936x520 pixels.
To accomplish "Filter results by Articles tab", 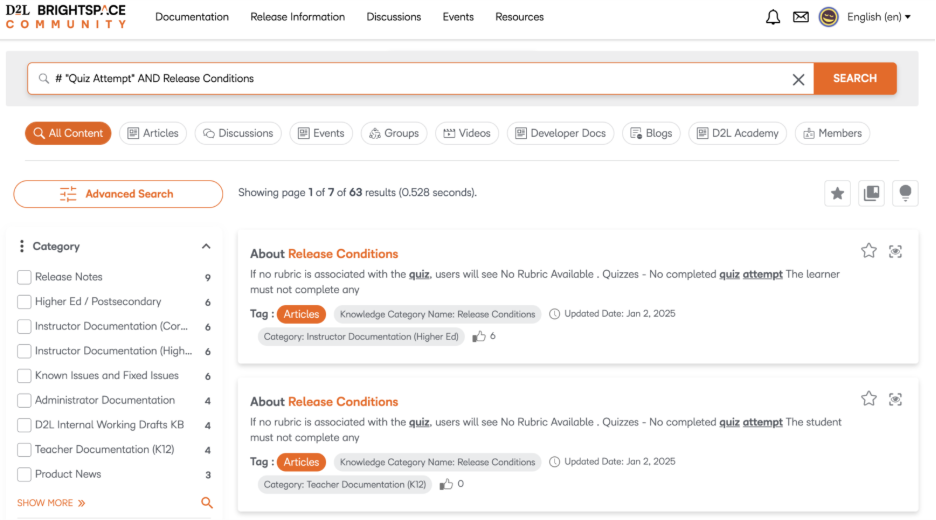I will tap(153, 133).
